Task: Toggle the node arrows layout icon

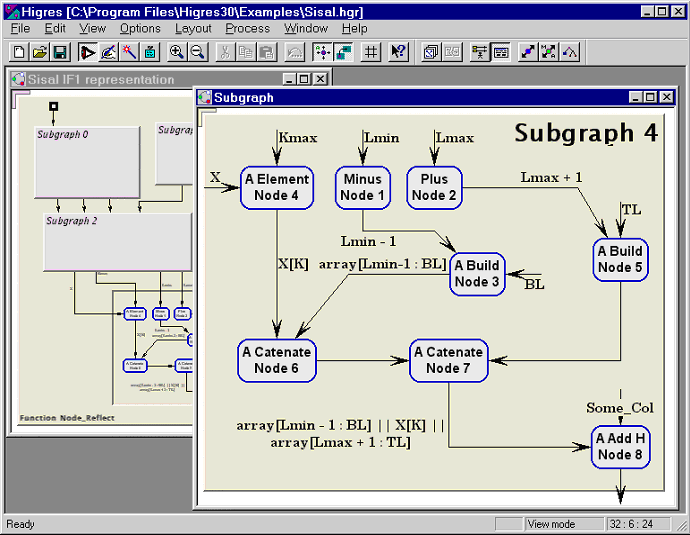Action: [x=323, y=52]
